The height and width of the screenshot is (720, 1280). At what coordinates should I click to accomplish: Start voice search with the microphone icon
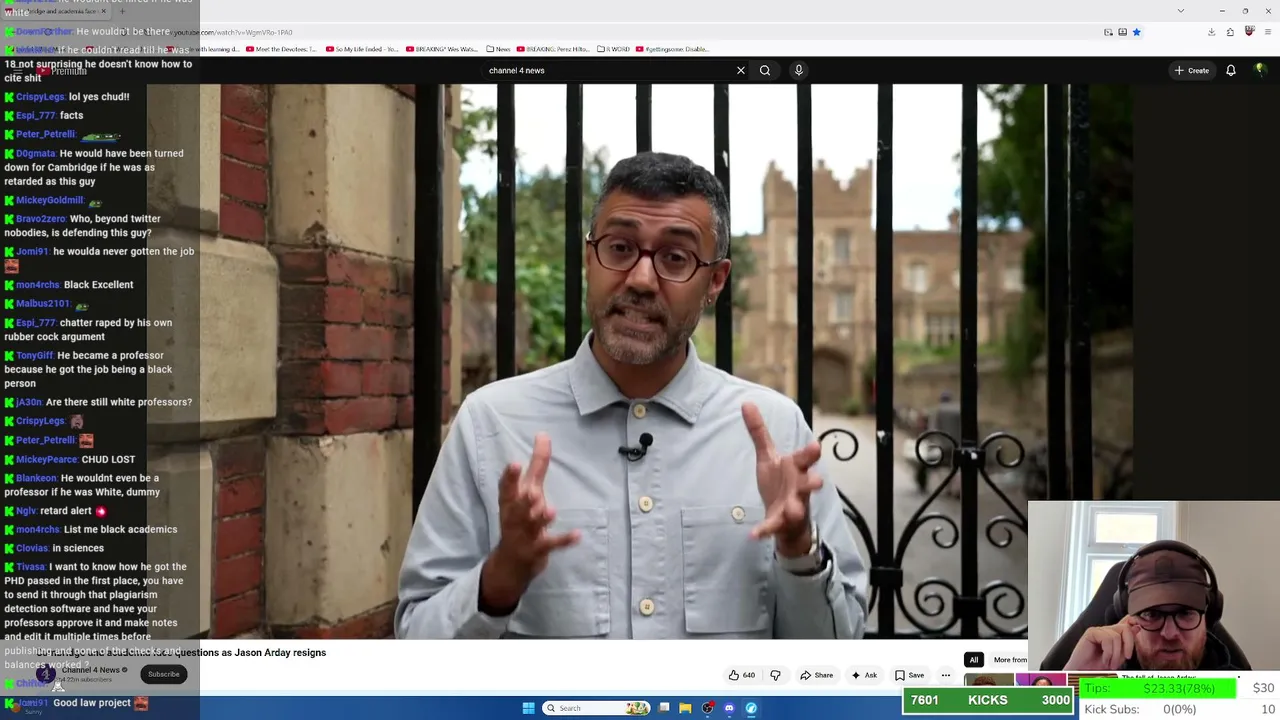click(x=798, y=70)
